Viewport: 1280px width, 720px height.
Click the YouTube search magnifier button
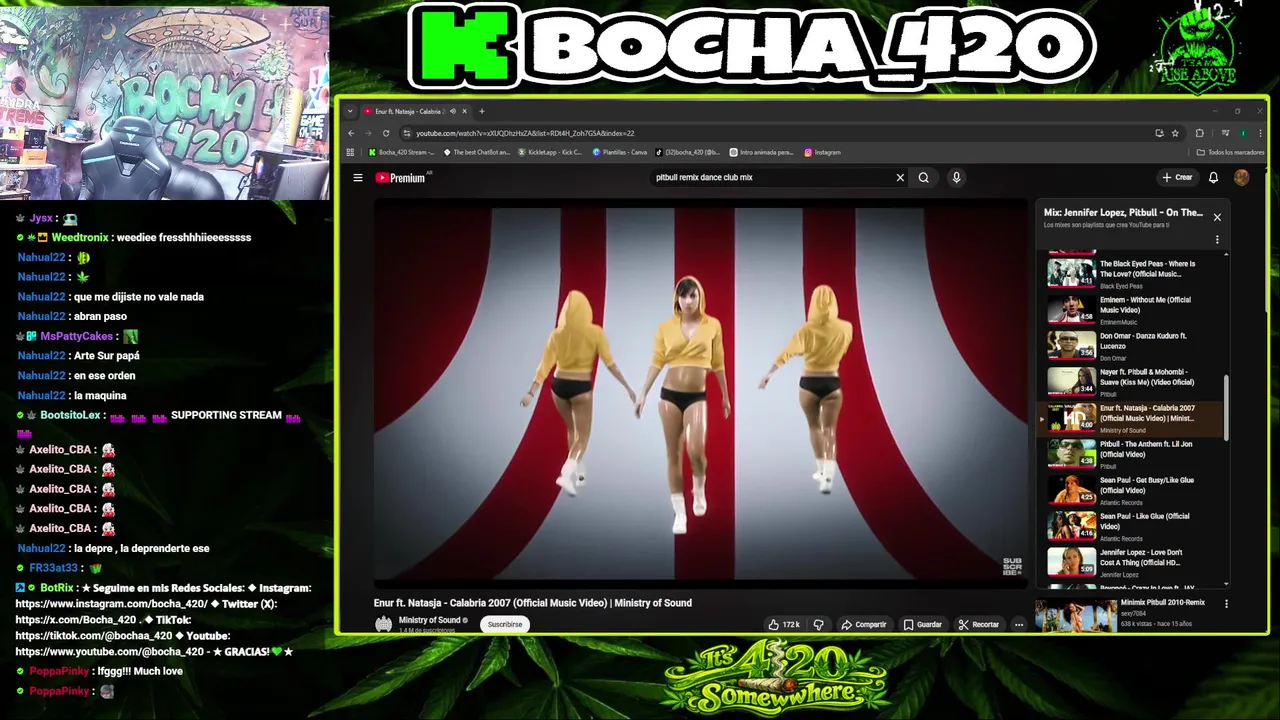pos(923,178)
